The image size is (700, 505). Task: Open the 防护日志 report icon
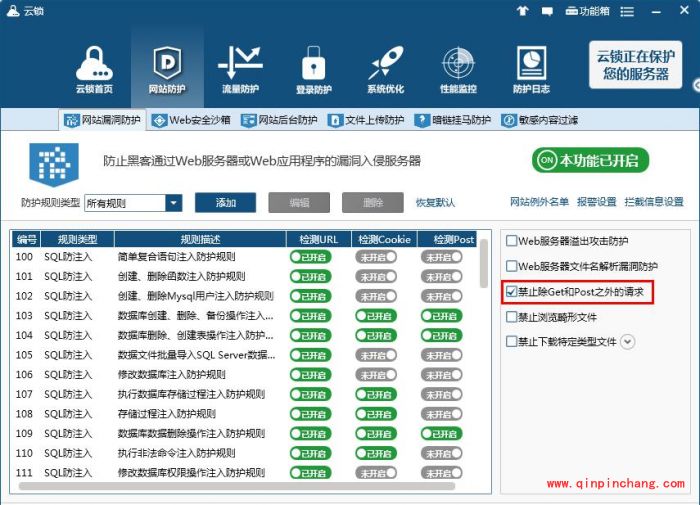531,69
